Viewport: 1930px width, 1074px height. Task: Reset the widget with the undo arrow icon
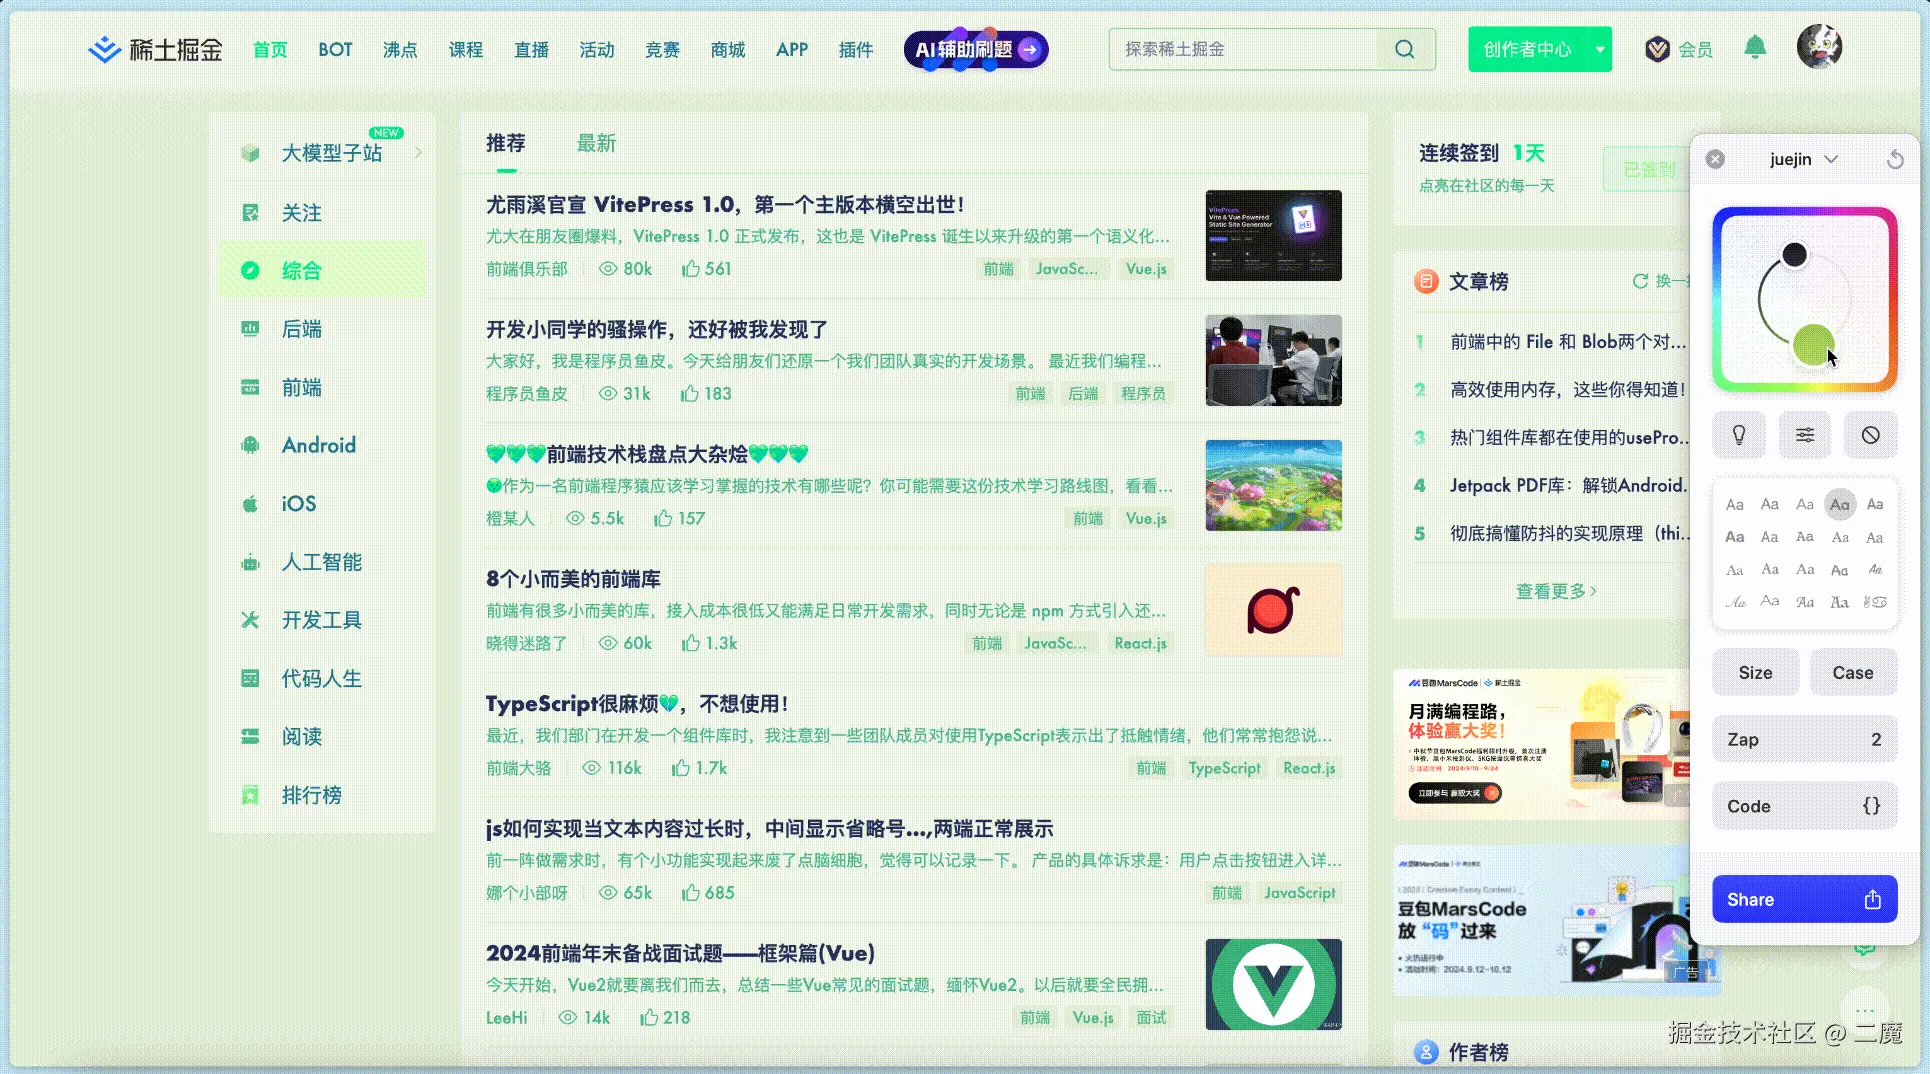click(x=1895, y=159)
